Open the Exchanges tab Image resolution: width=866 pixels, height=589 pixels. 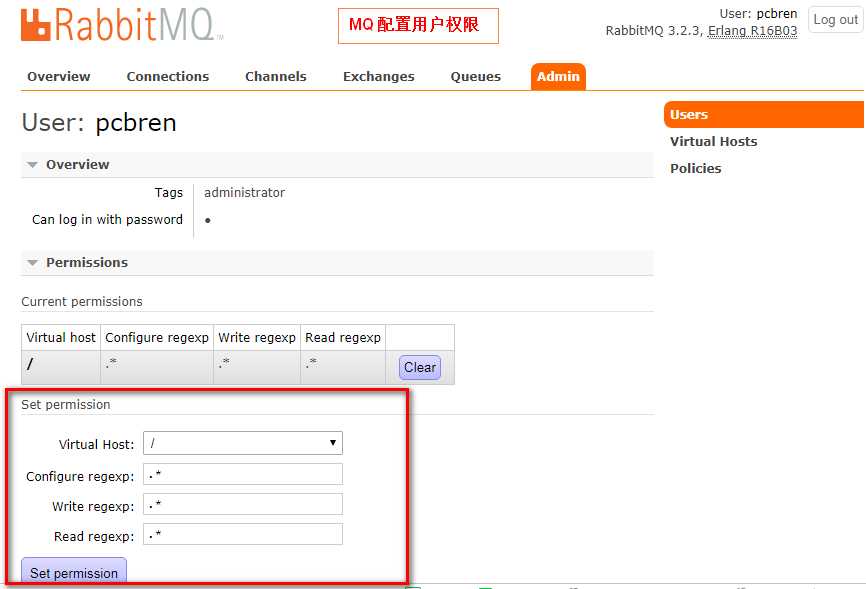click(378, 76)
